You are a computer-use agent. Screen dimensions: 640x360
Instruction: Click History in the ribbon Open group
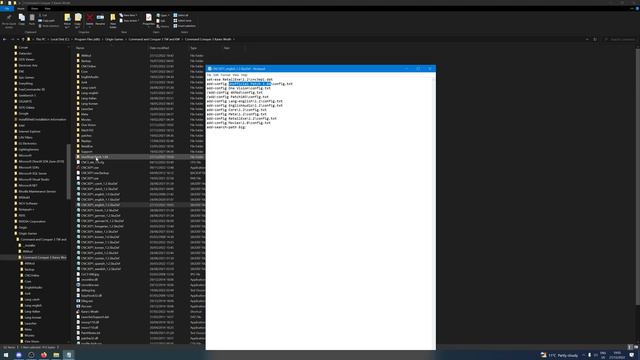coord(163,26)
